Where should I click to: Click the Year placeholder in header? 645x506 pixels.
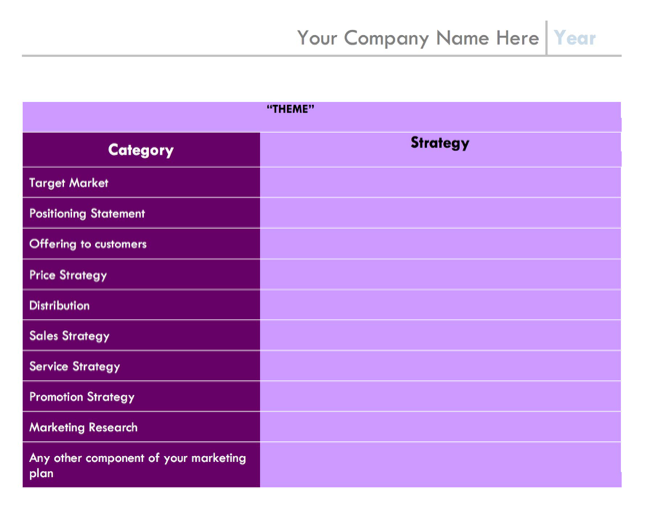click(575, 38)
